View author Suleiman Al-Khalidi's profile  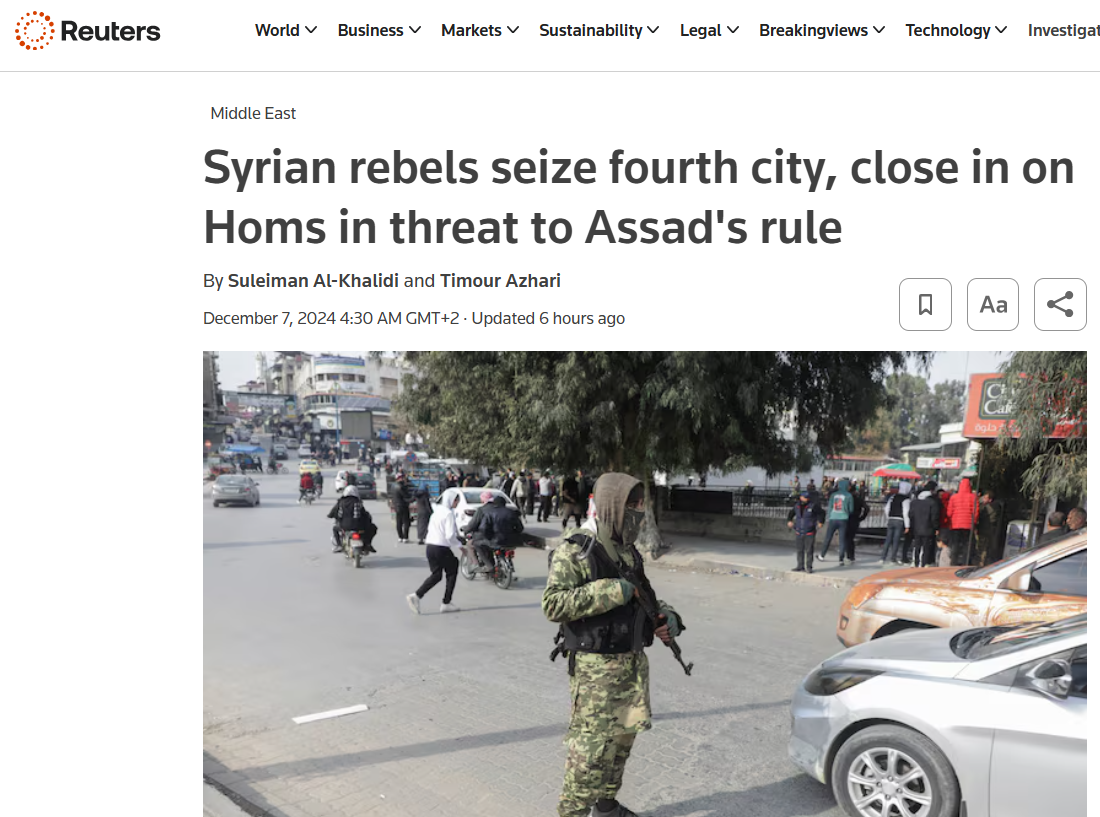(313, 281)
